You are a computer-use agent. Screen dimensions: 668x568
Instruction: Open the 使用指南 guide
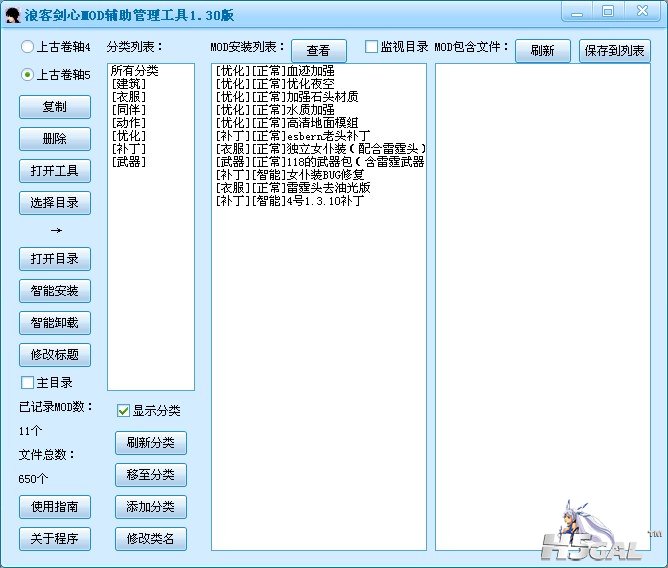55,506
